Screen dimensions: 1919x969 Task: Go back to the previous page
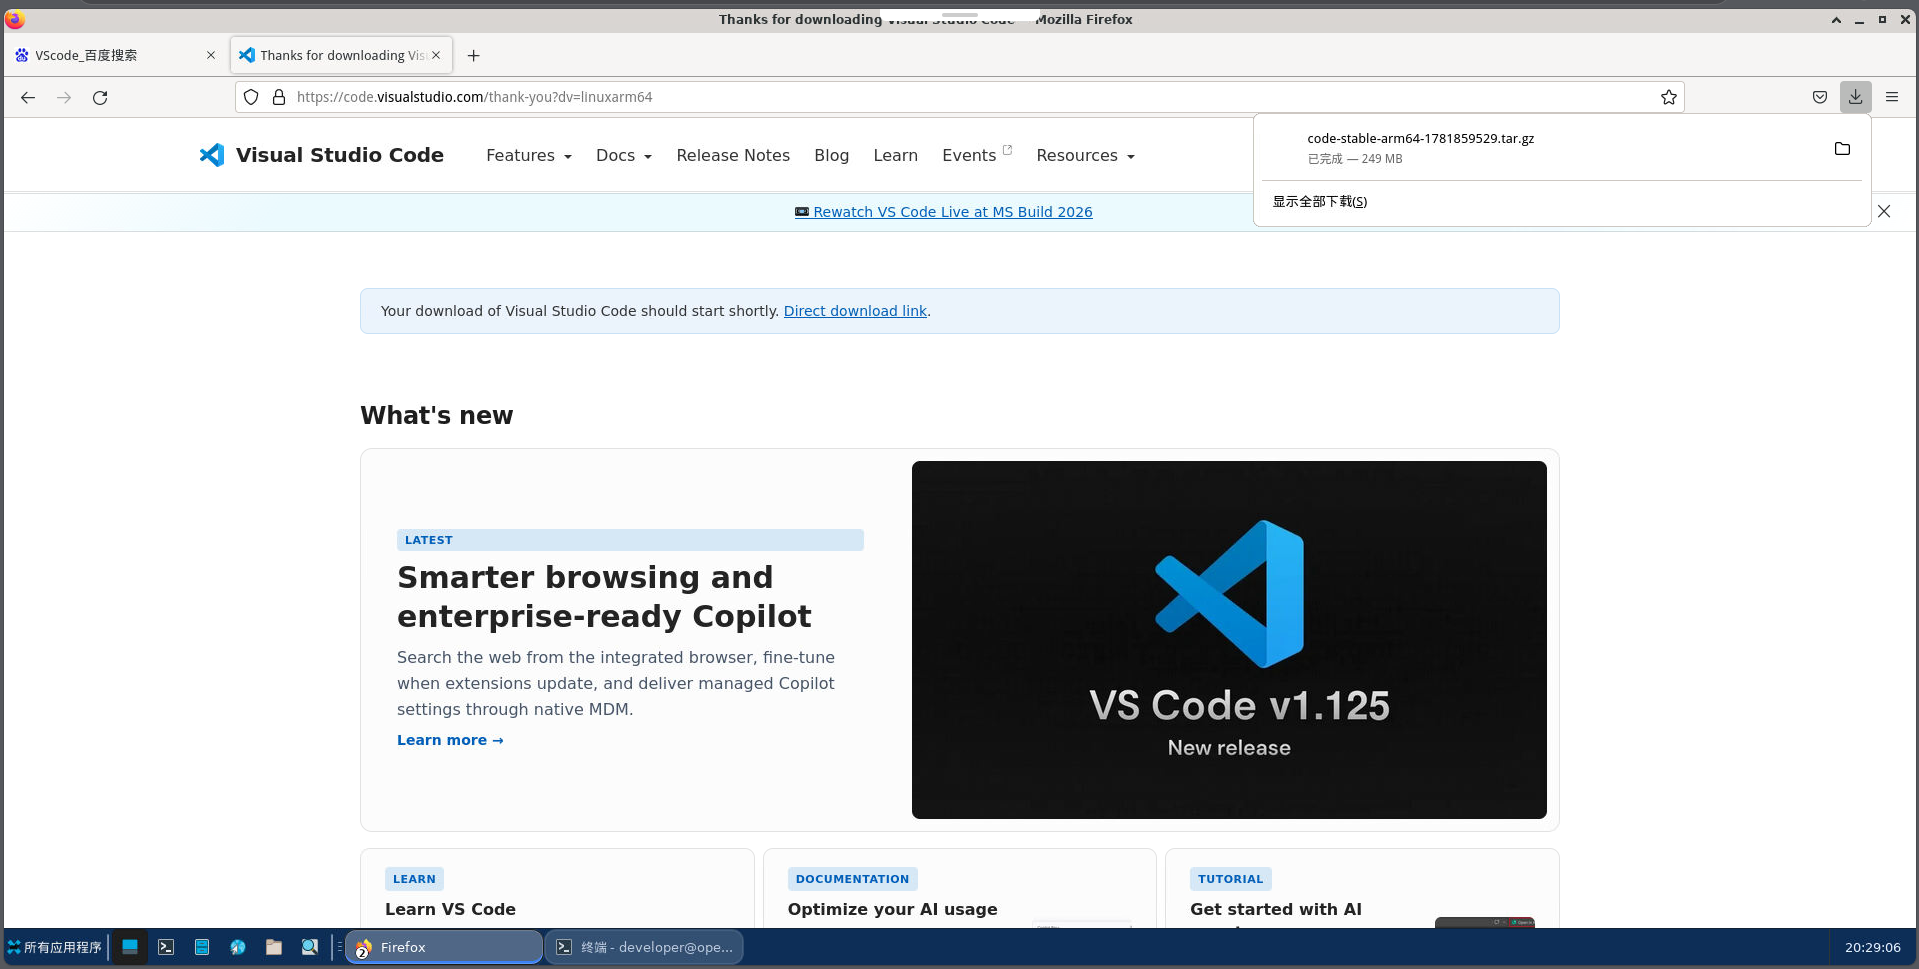[x=28, y=97]
